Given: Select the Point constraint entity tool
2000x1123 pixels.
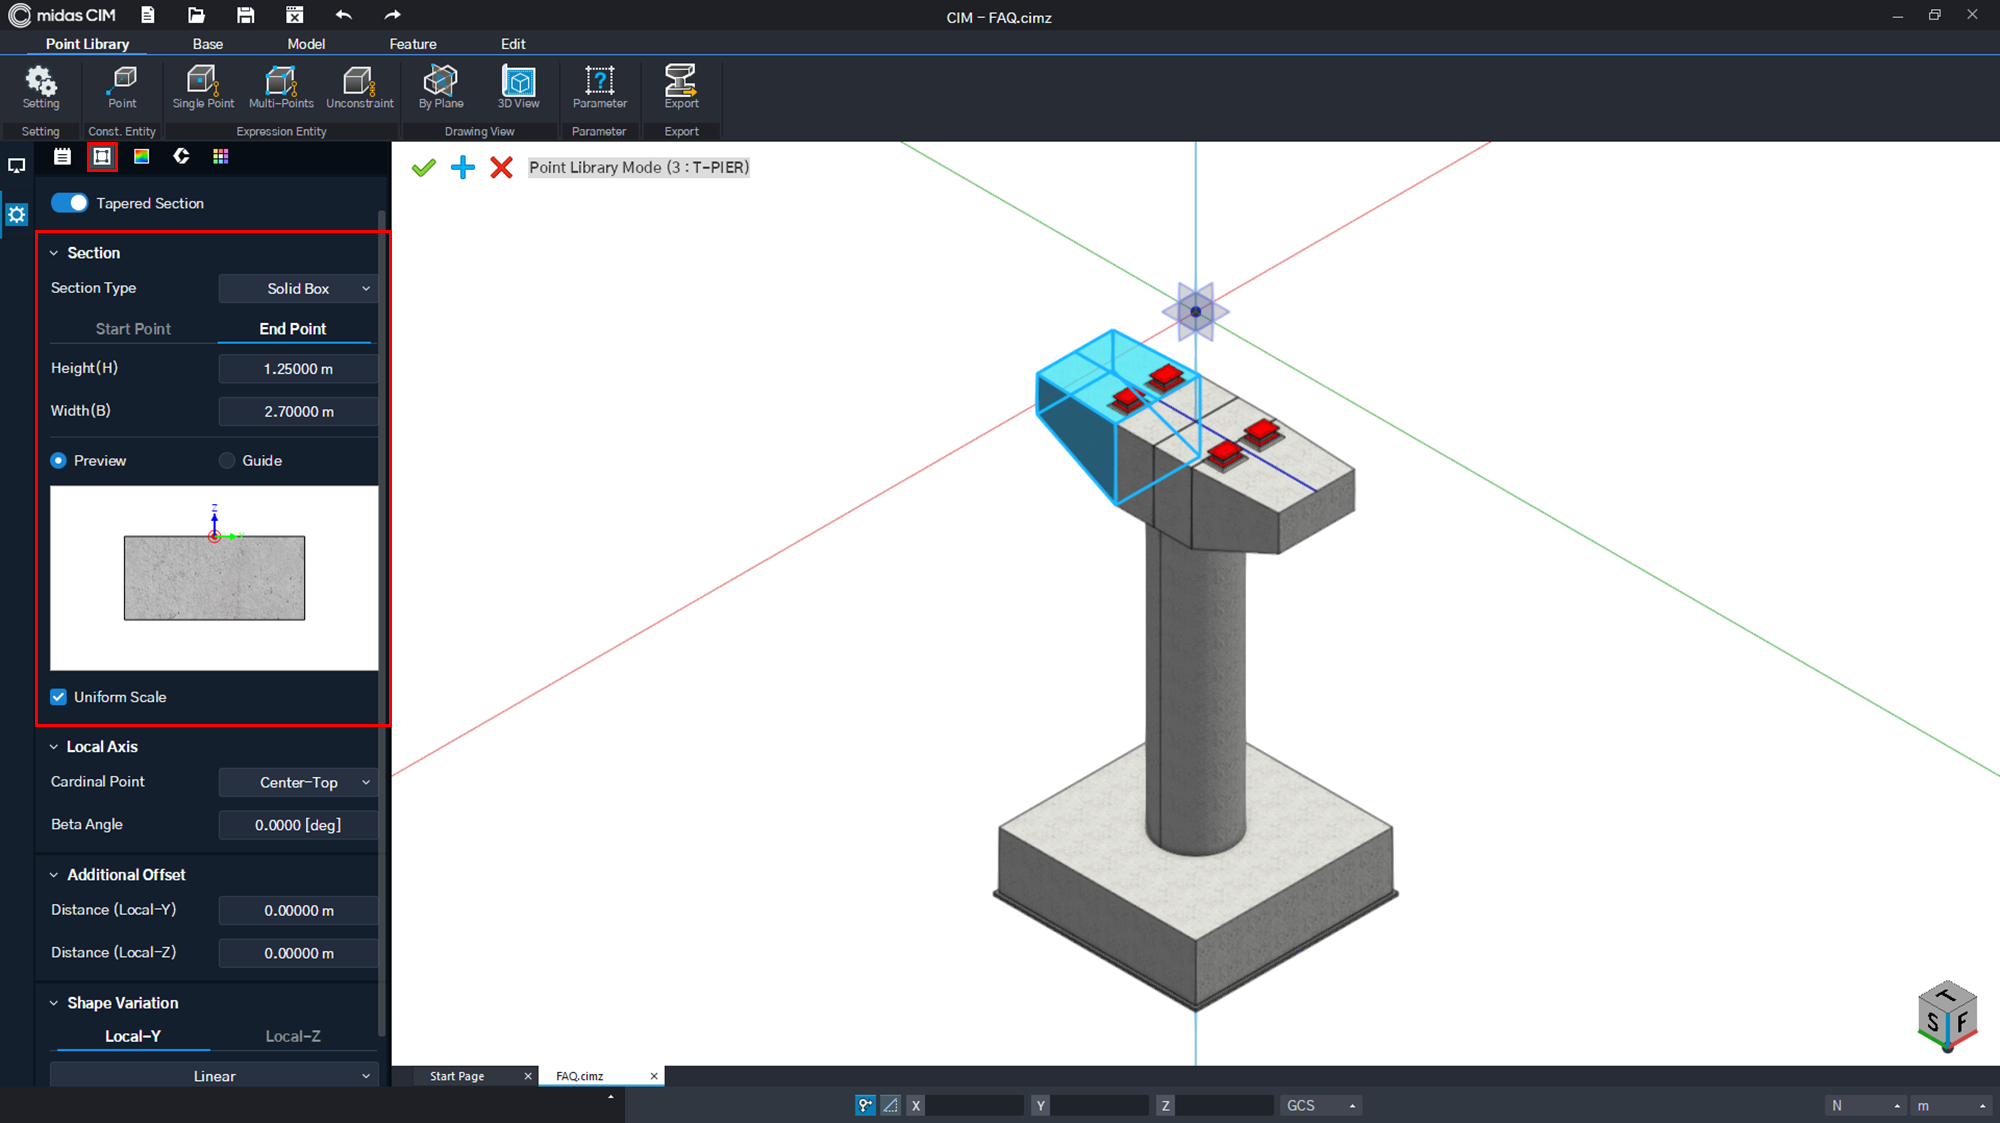Looking at the screenshot, I should (x=122, y=88).
